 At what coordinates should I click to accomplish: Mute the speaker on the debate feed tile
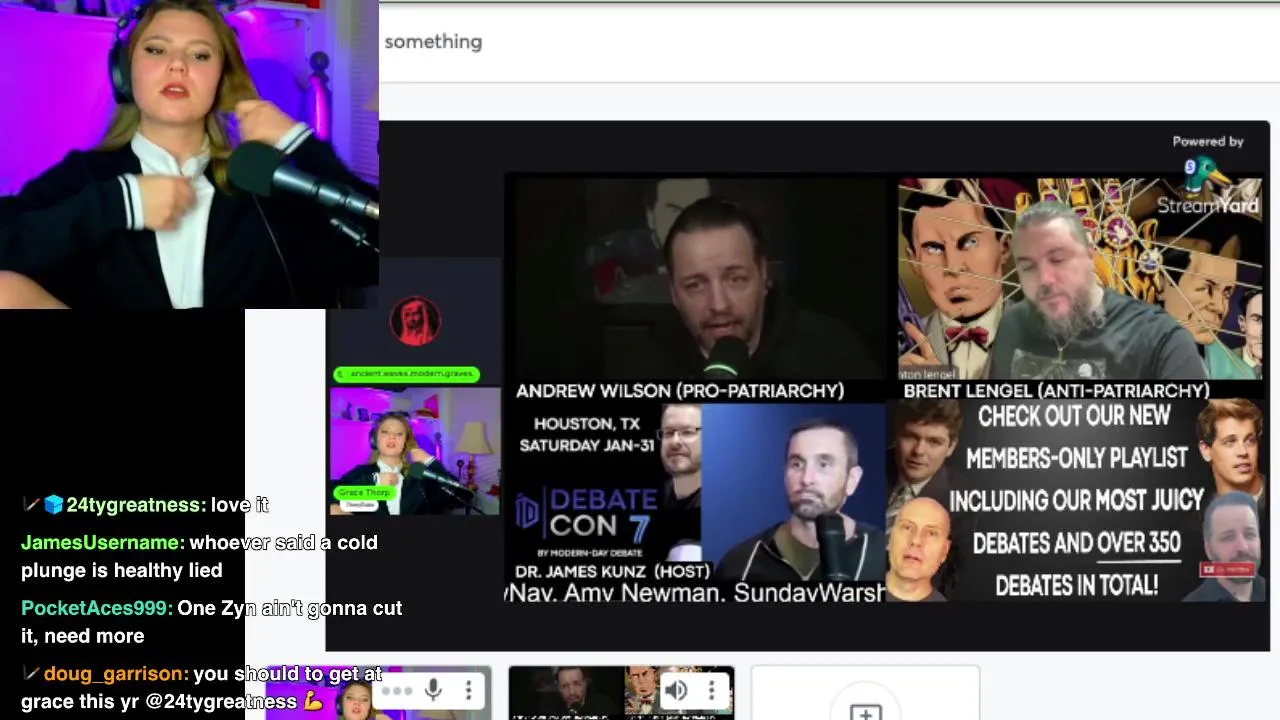(676, 690)
